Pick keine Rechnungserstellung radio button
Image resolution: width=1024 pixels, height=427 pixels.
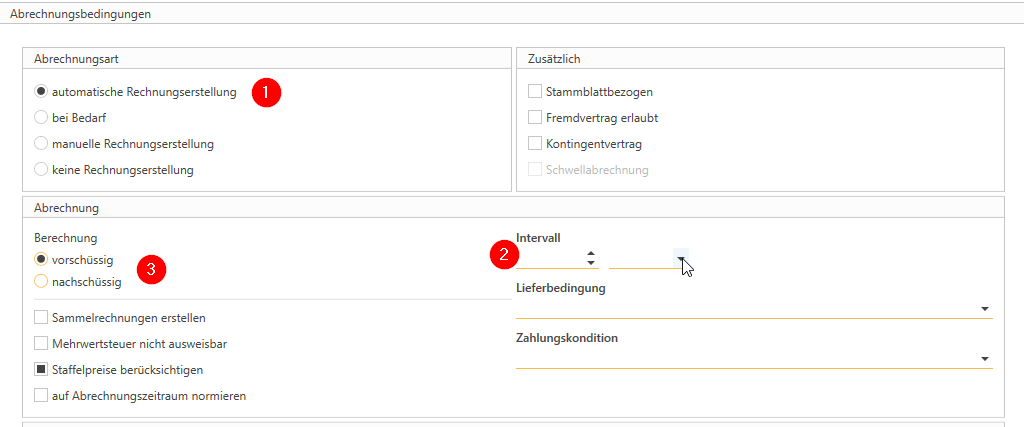click(42, 170)
